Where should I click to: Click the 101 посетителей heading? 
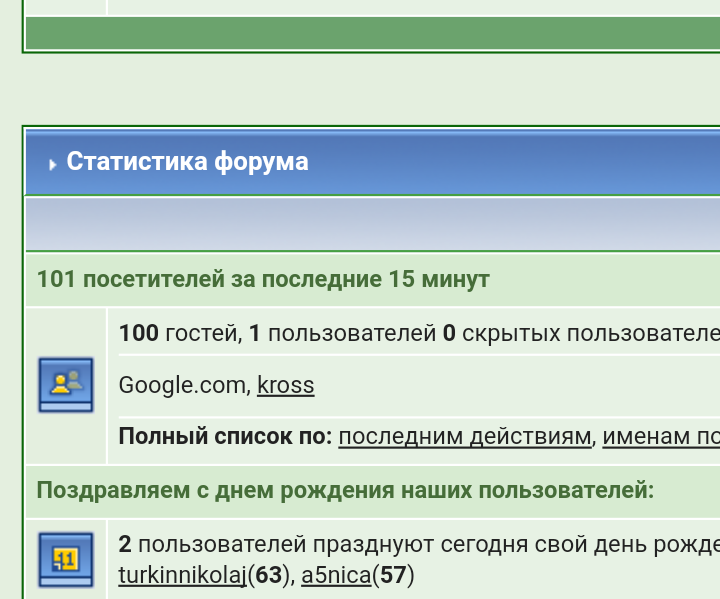(263, 279)
